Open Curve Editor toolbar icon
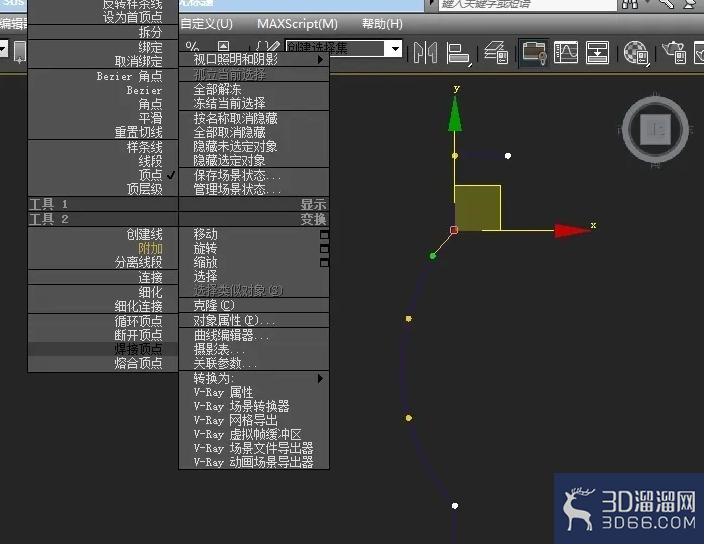 pyautogui.click(x=566, y=53)
